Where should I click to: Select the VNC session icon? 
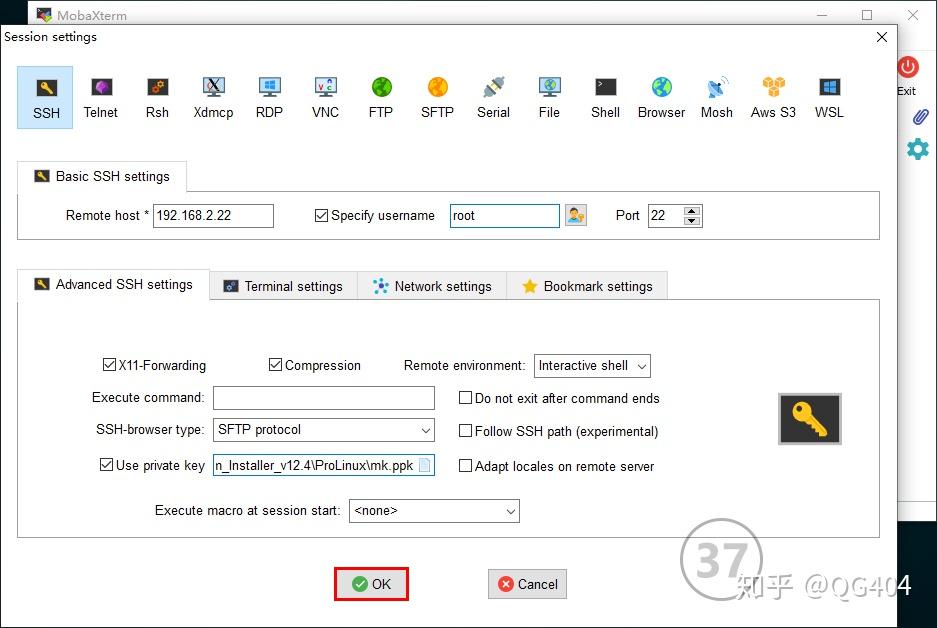[x=325, y=97]
